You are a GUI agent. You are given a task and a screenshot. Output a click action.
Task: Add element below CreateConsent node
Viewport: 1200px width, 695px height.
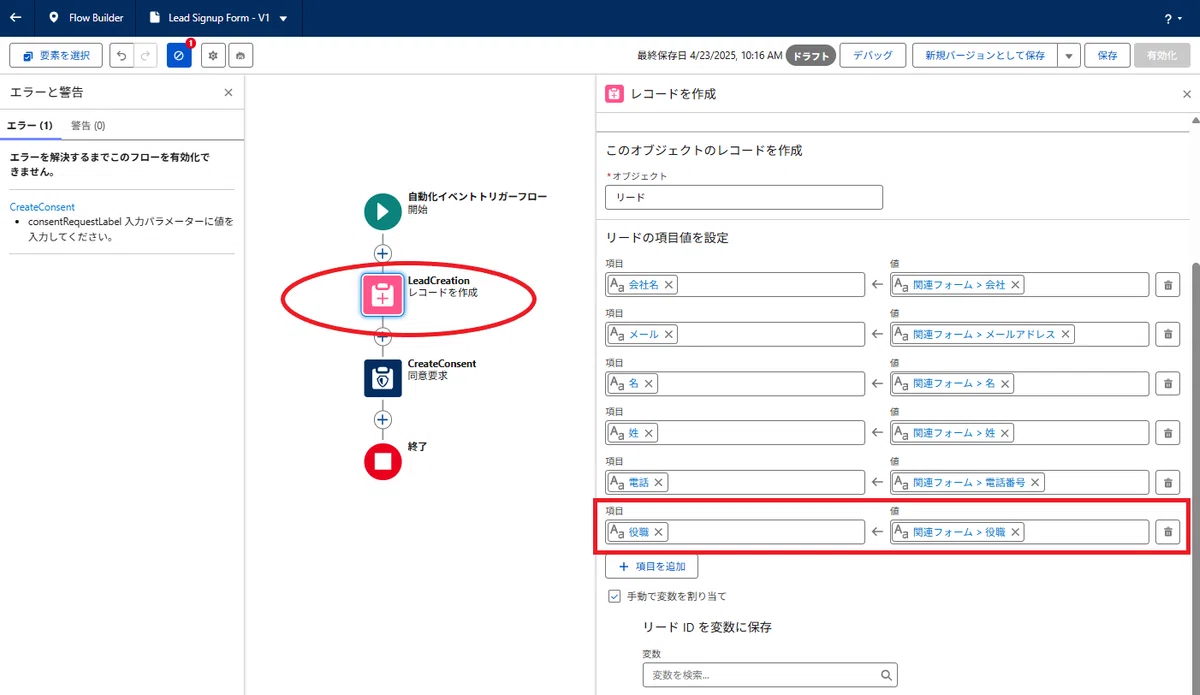coord(382,420)
